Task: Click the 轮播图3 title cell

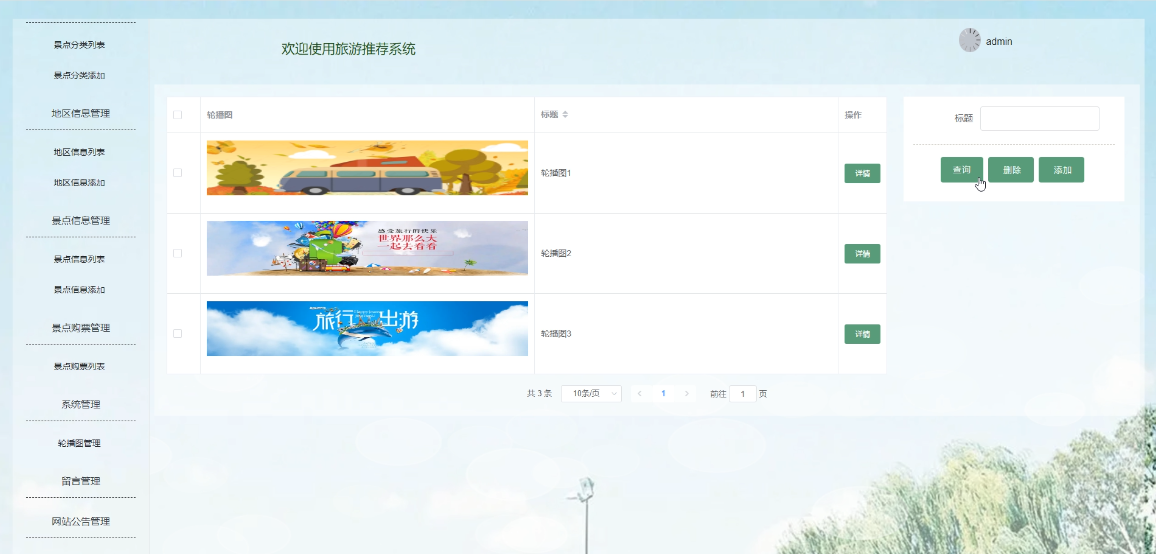Action: (x=556, y=333)
